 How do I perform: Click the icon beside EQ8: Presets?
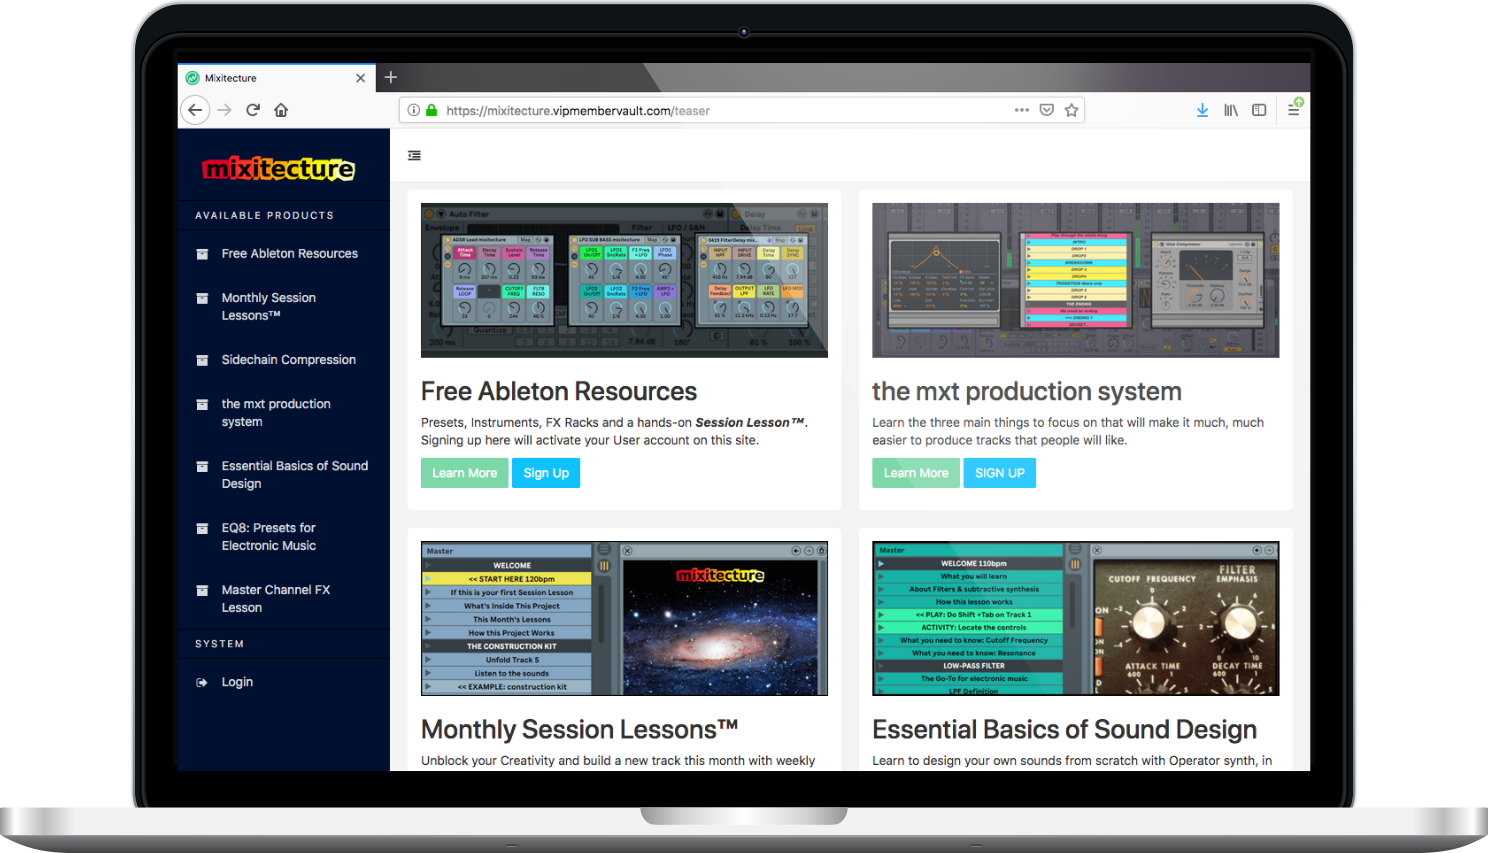click(x=202, y=528)
